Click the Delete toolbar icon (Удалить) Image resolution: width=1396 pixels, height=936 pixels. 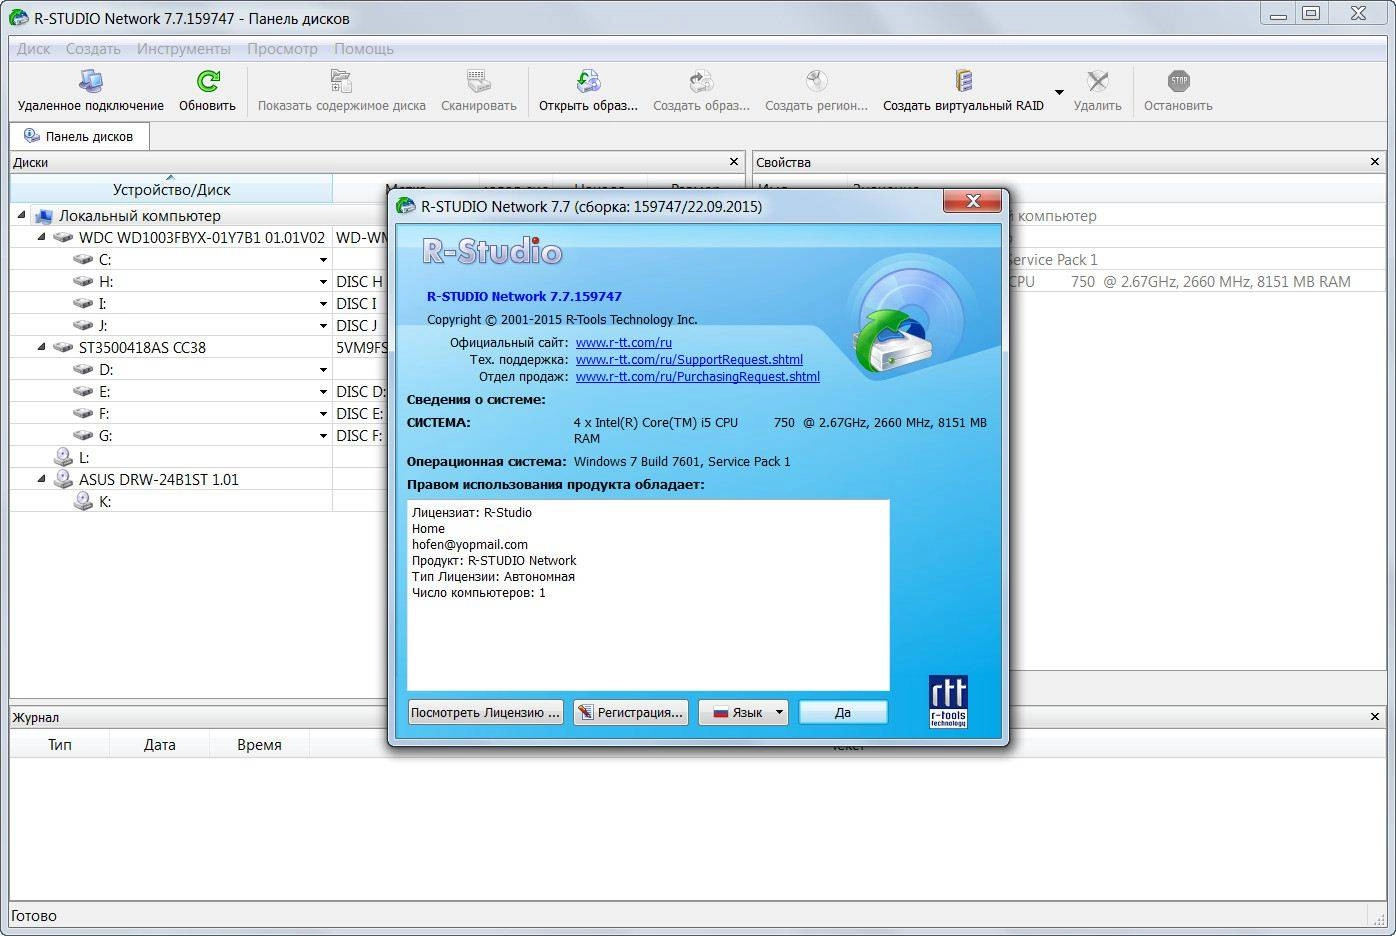[x=1097, y=81]
